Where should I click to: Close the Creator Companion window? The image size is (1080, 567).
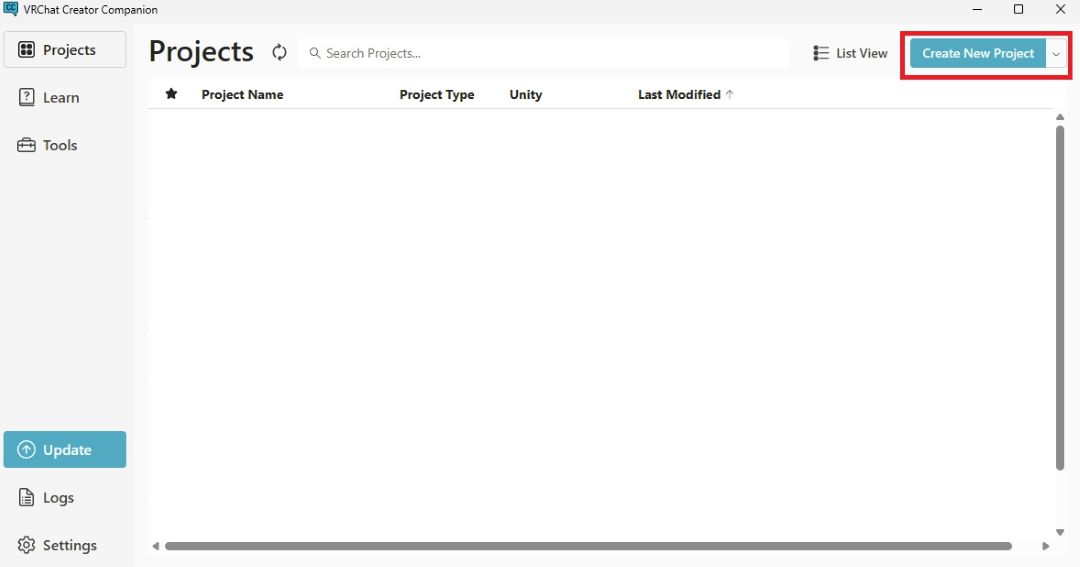pos(1061,9)
